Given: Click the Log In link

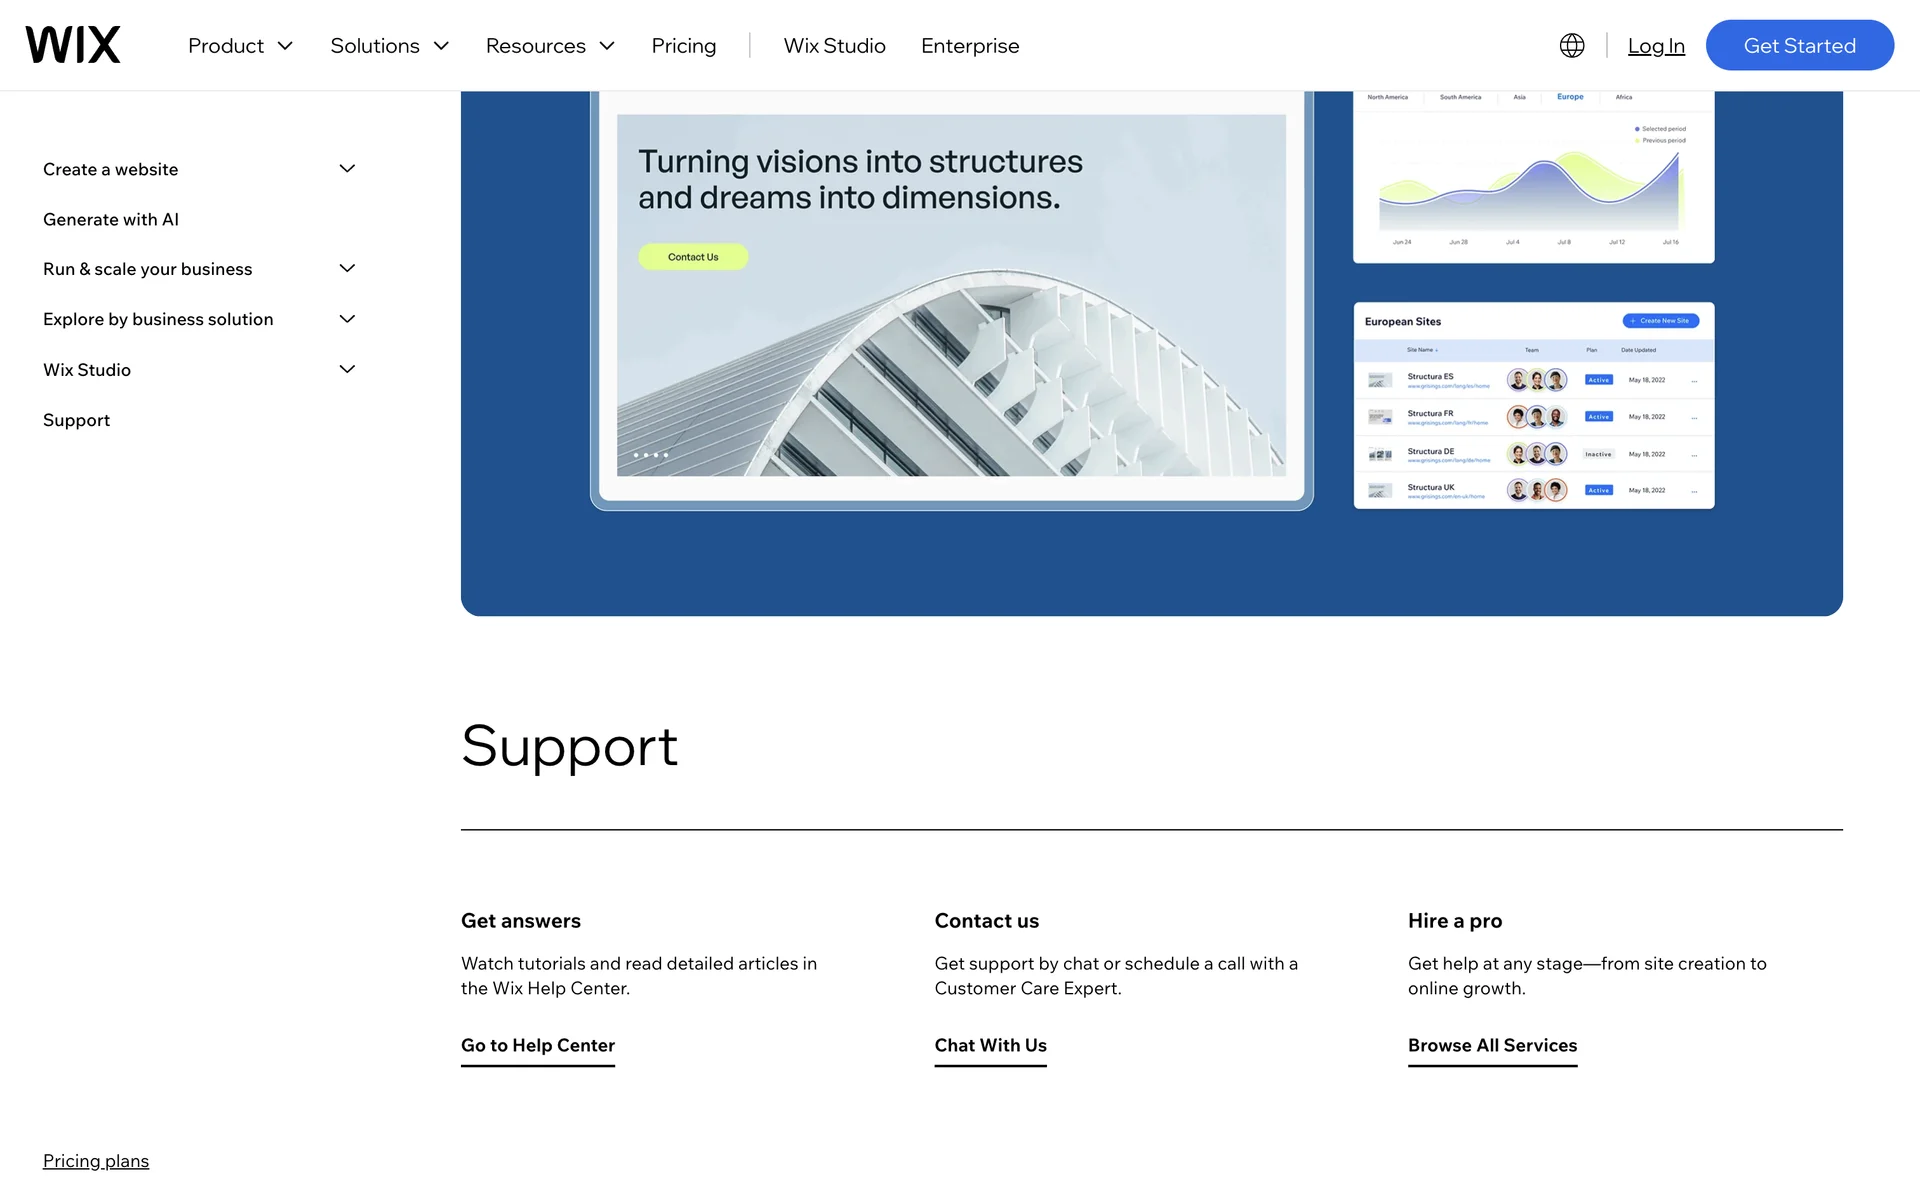Looking at the screenshot, I should click(x=1655, y=46).
